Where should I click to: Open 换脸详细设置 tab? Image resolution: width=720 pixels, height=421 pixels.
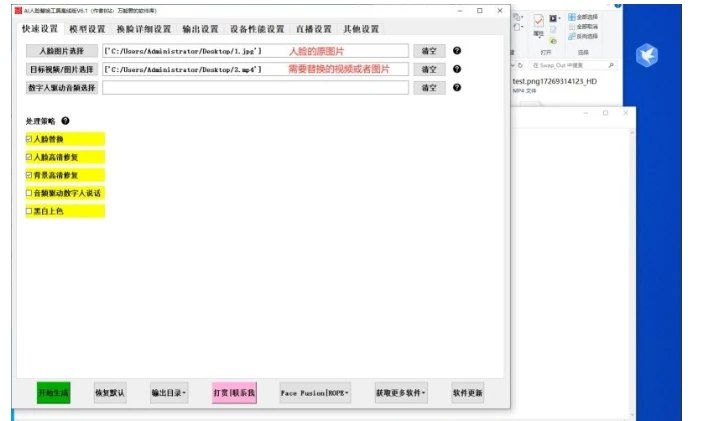click(144, 29)
